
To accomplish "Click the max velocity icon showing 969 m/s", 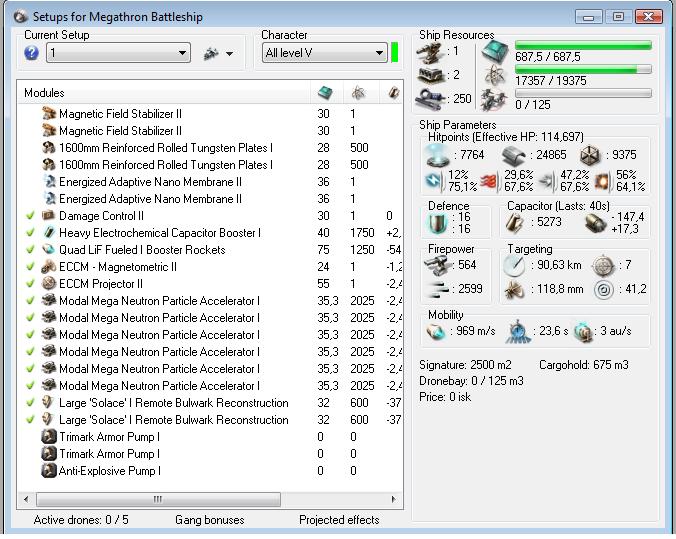I will (x=435, y=332).
